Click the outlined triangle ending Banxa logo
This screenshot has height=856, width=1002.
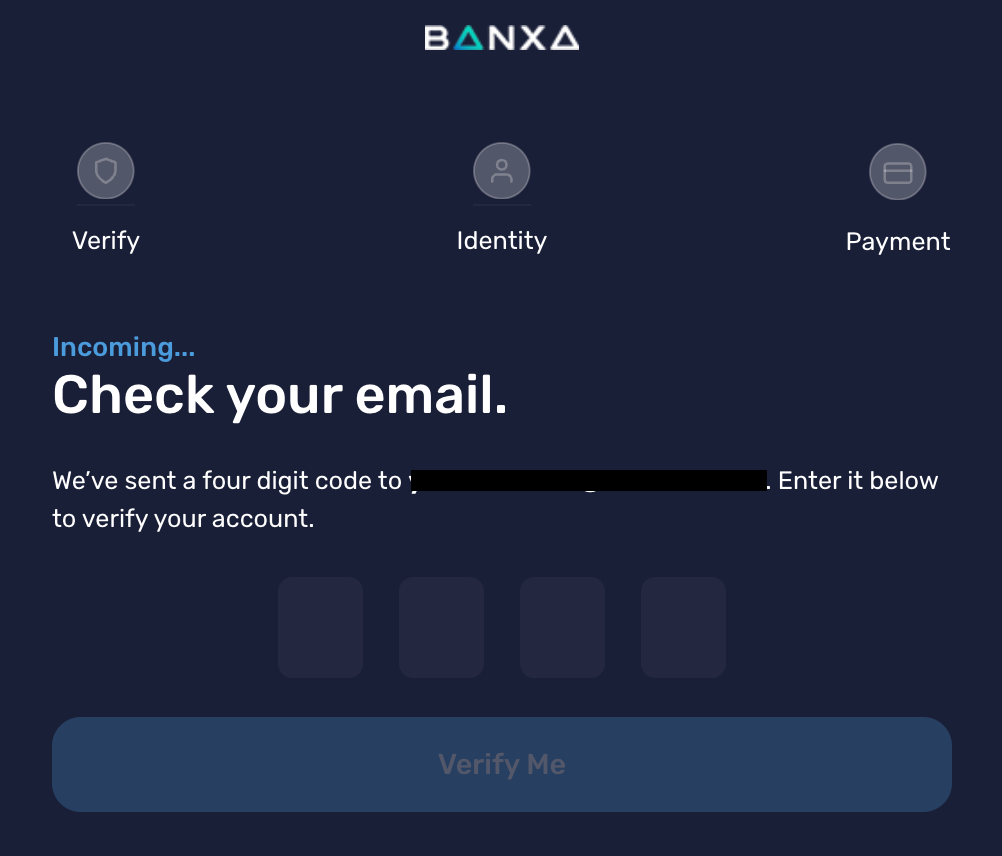565,38
